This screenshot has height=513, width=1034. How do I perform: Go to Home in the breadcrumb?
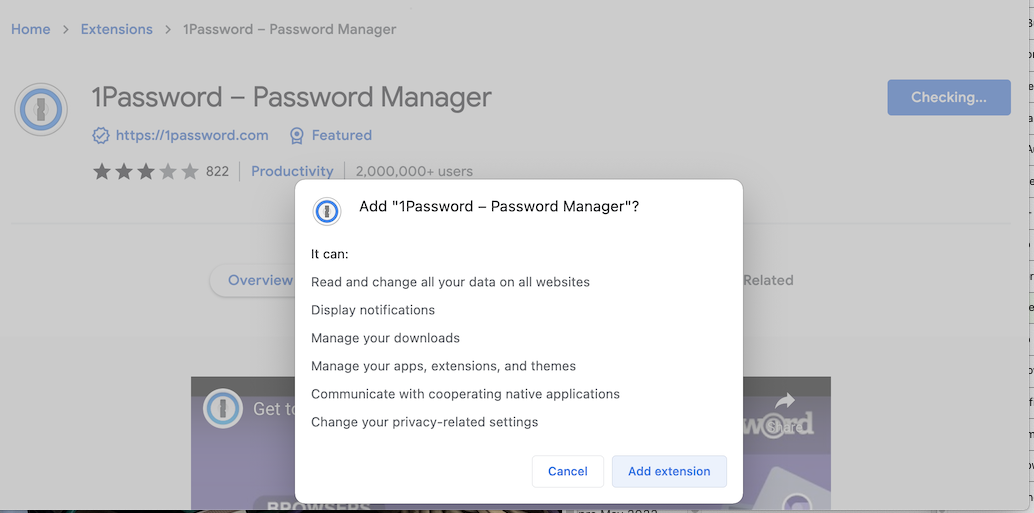[x=31, y=29]
